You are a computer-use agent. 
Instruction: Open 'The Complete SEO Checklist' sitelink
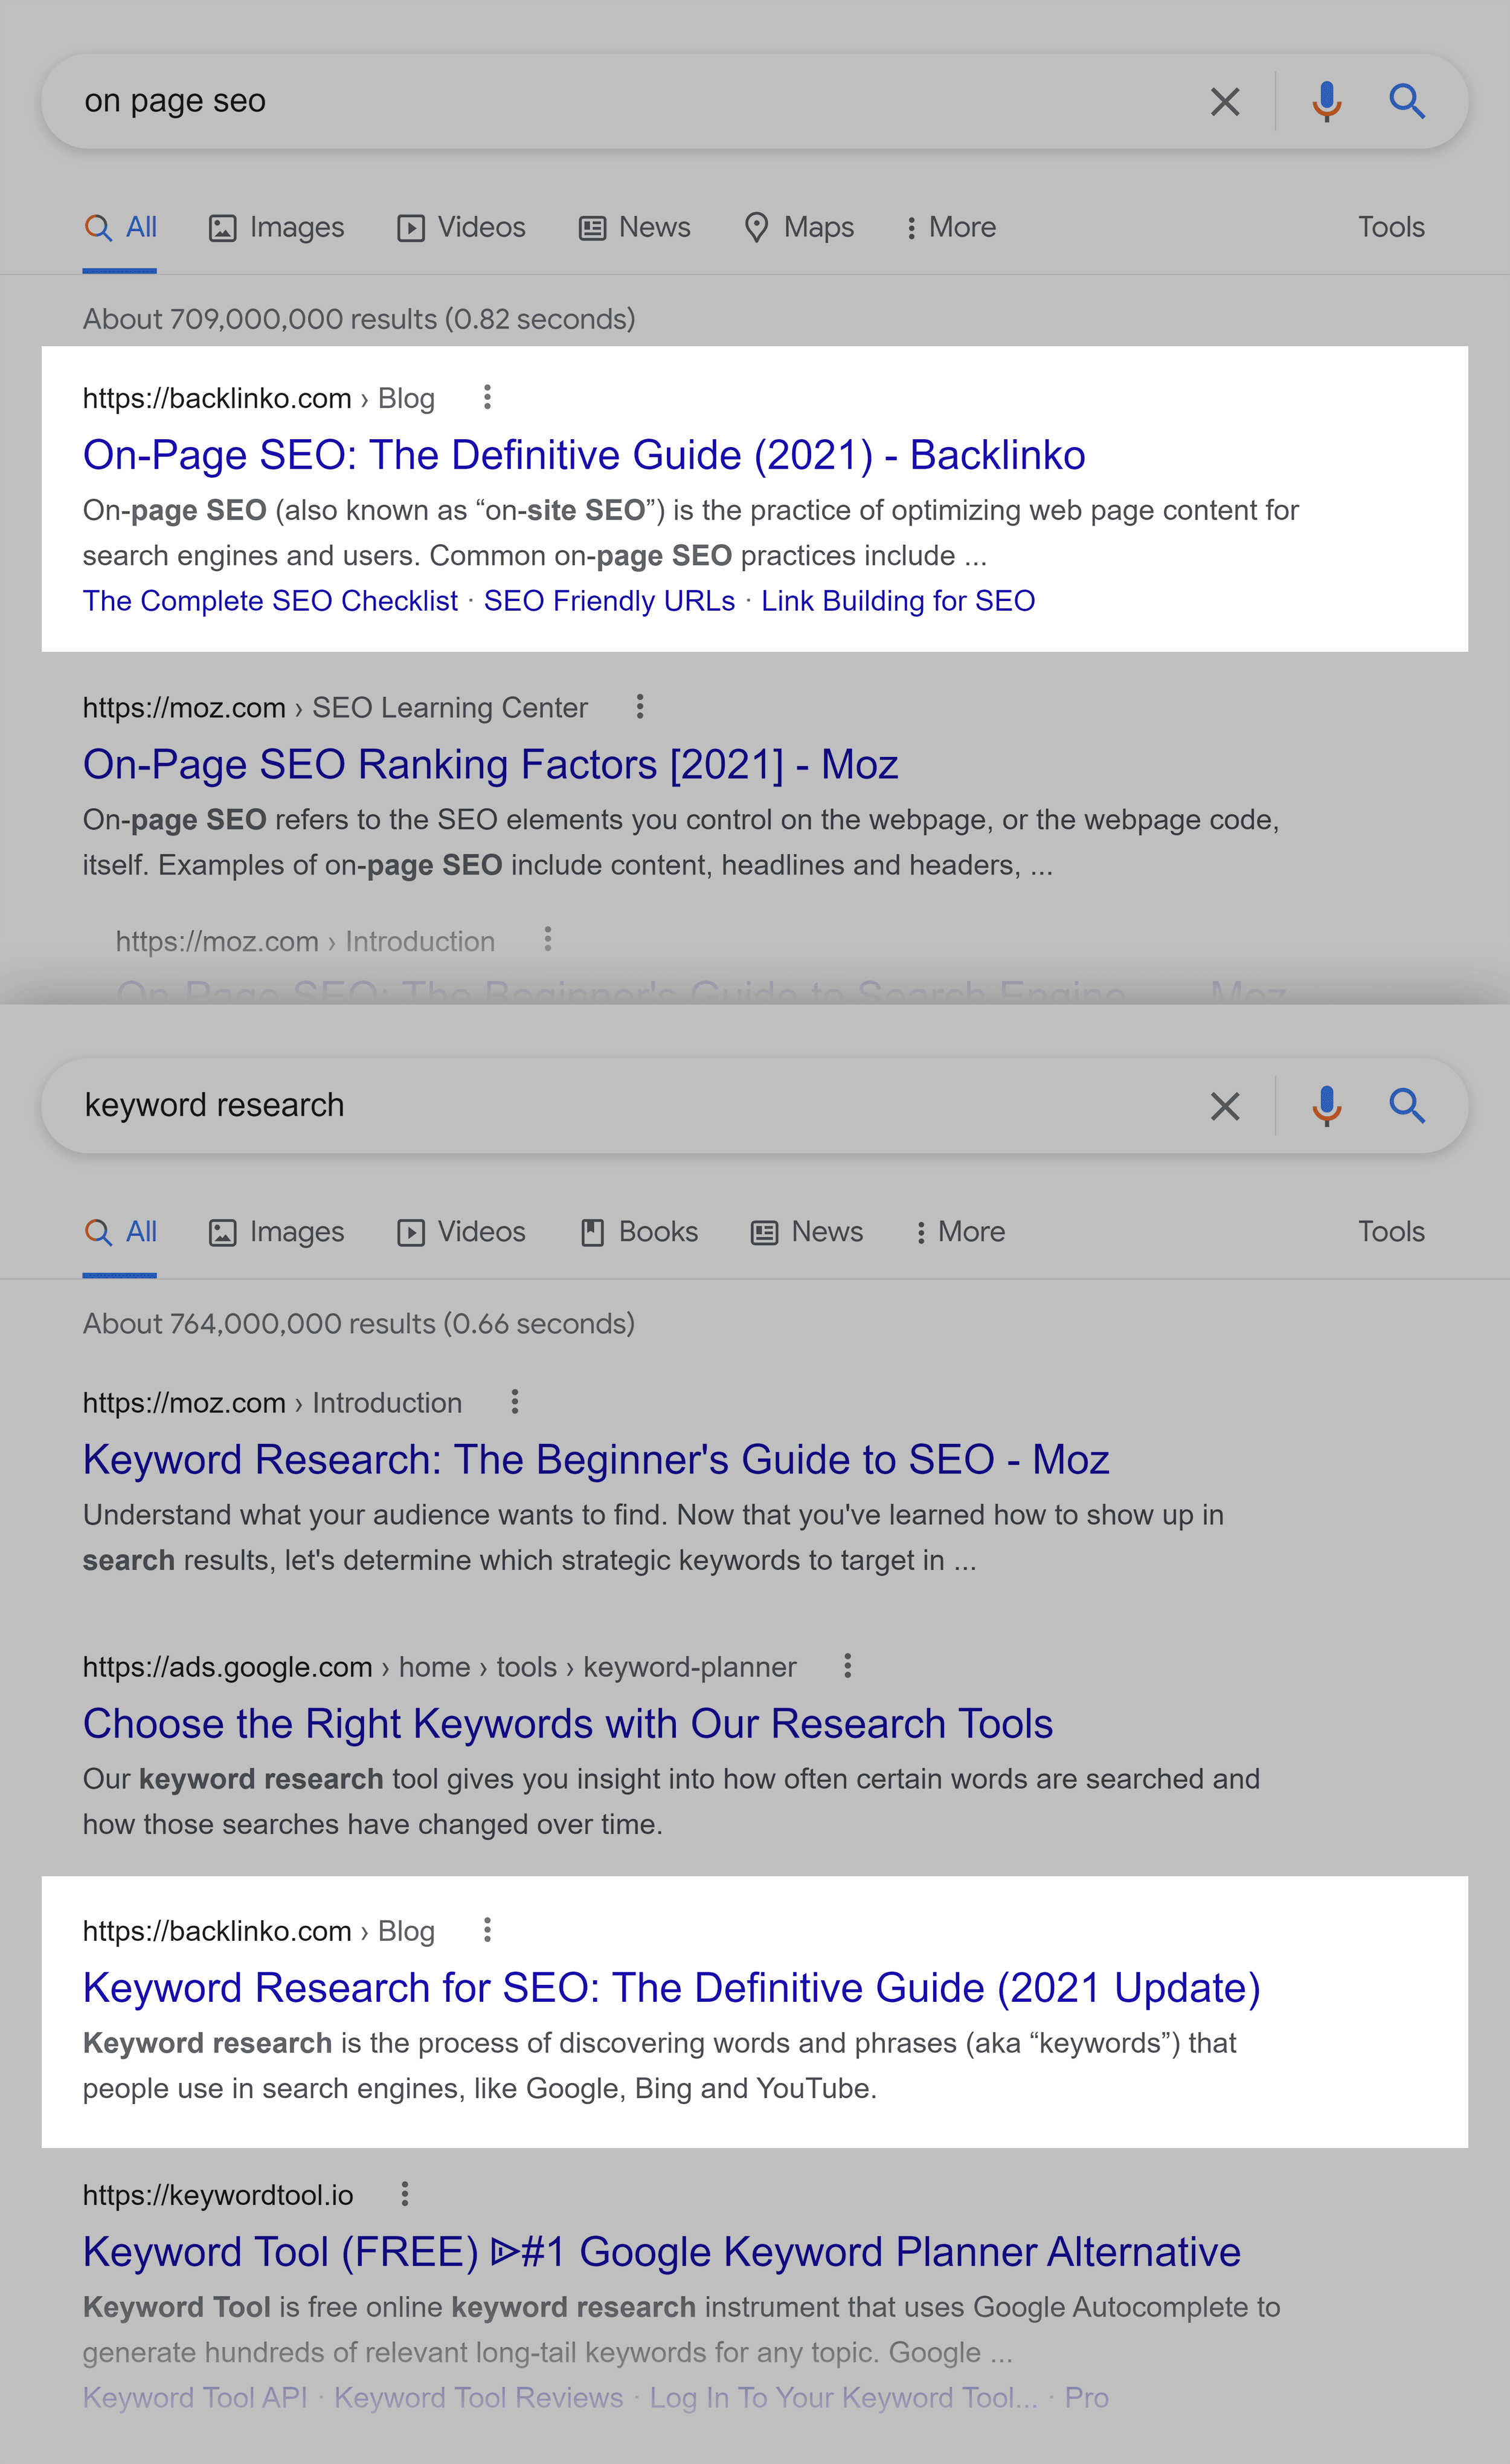coord(270,601)
